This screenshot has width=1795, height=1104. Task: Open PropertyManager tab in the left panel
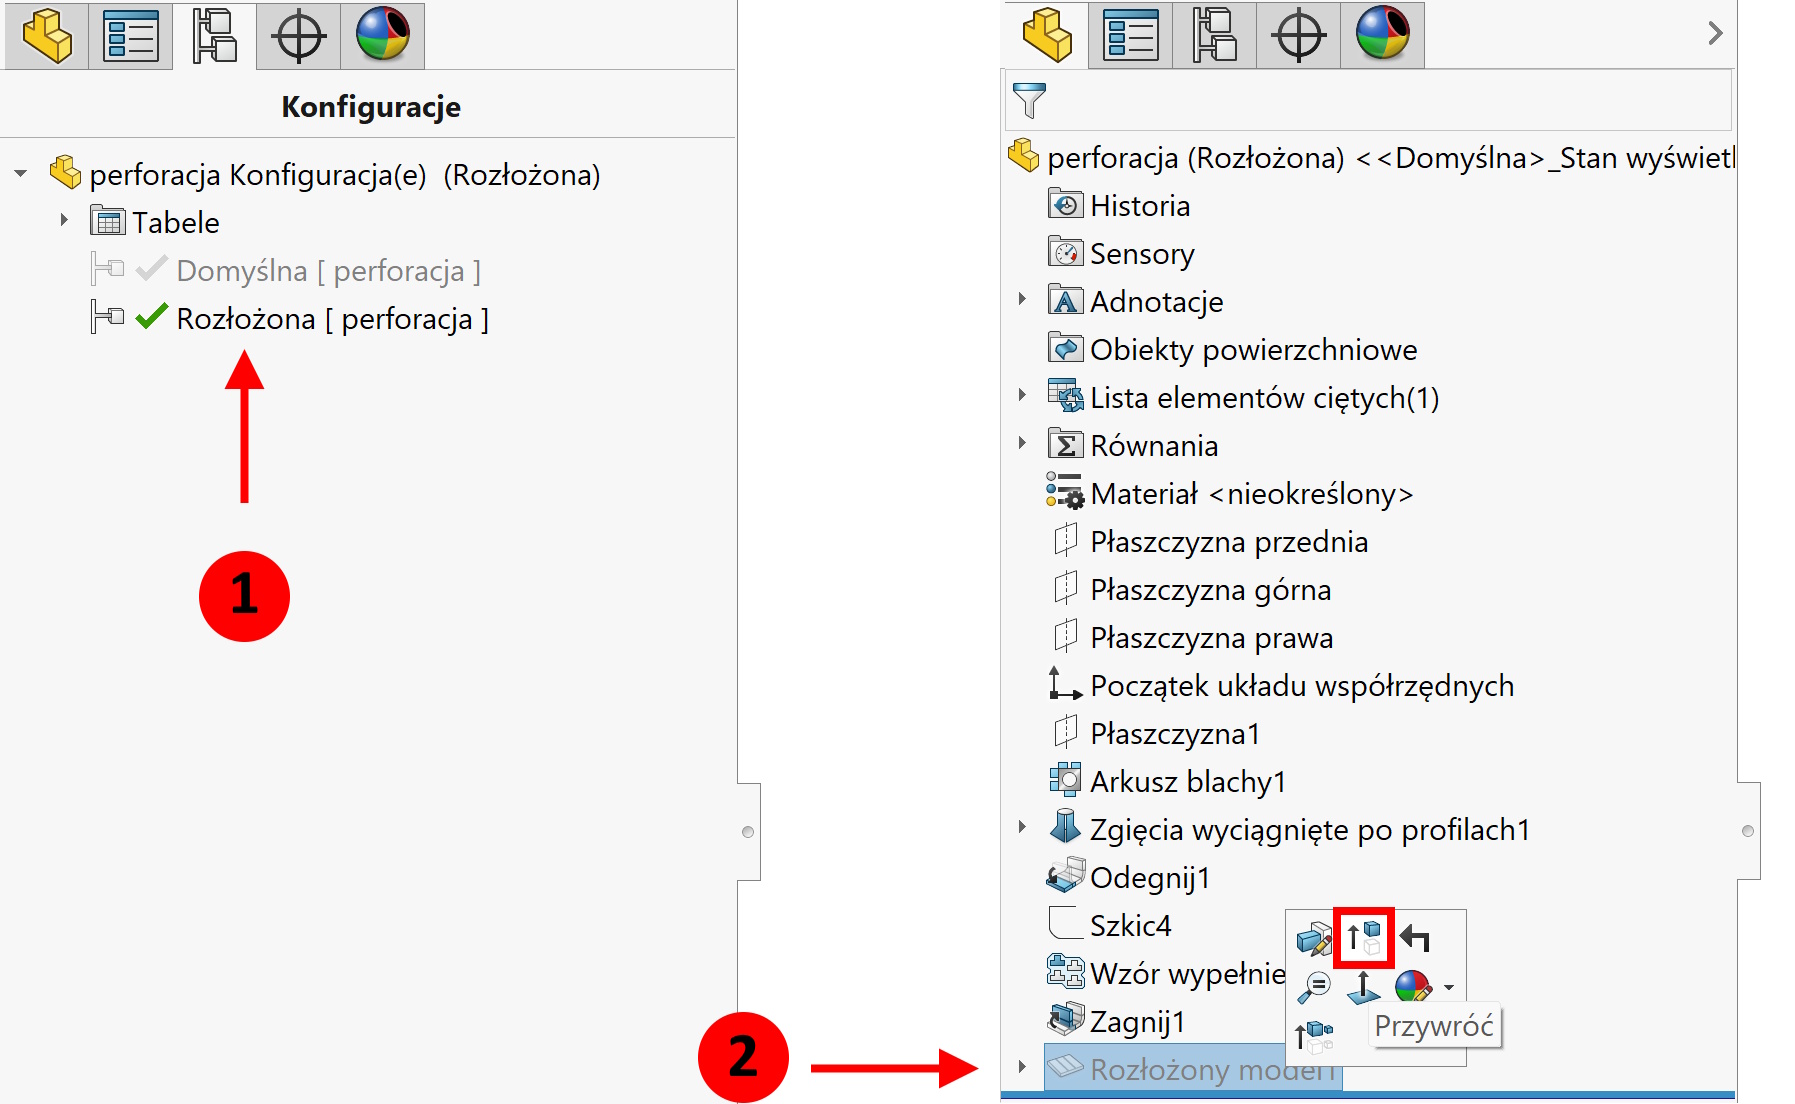click(x=131, y=36)
